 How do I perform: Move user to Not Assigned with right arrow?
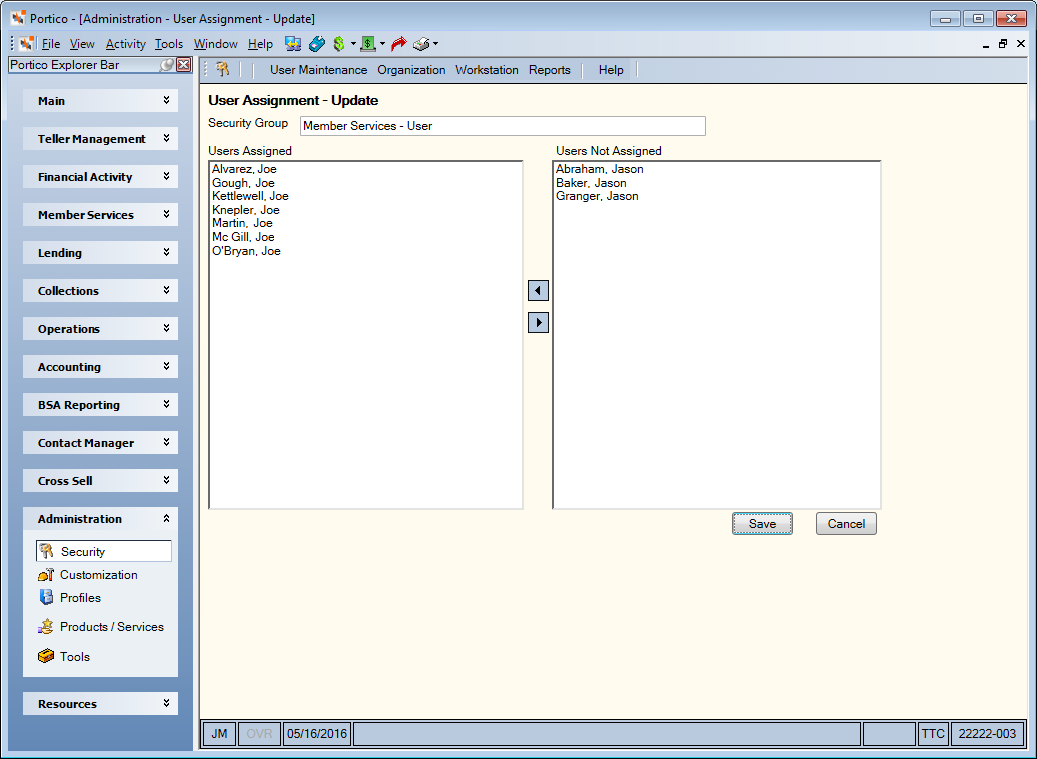[538, 323]
